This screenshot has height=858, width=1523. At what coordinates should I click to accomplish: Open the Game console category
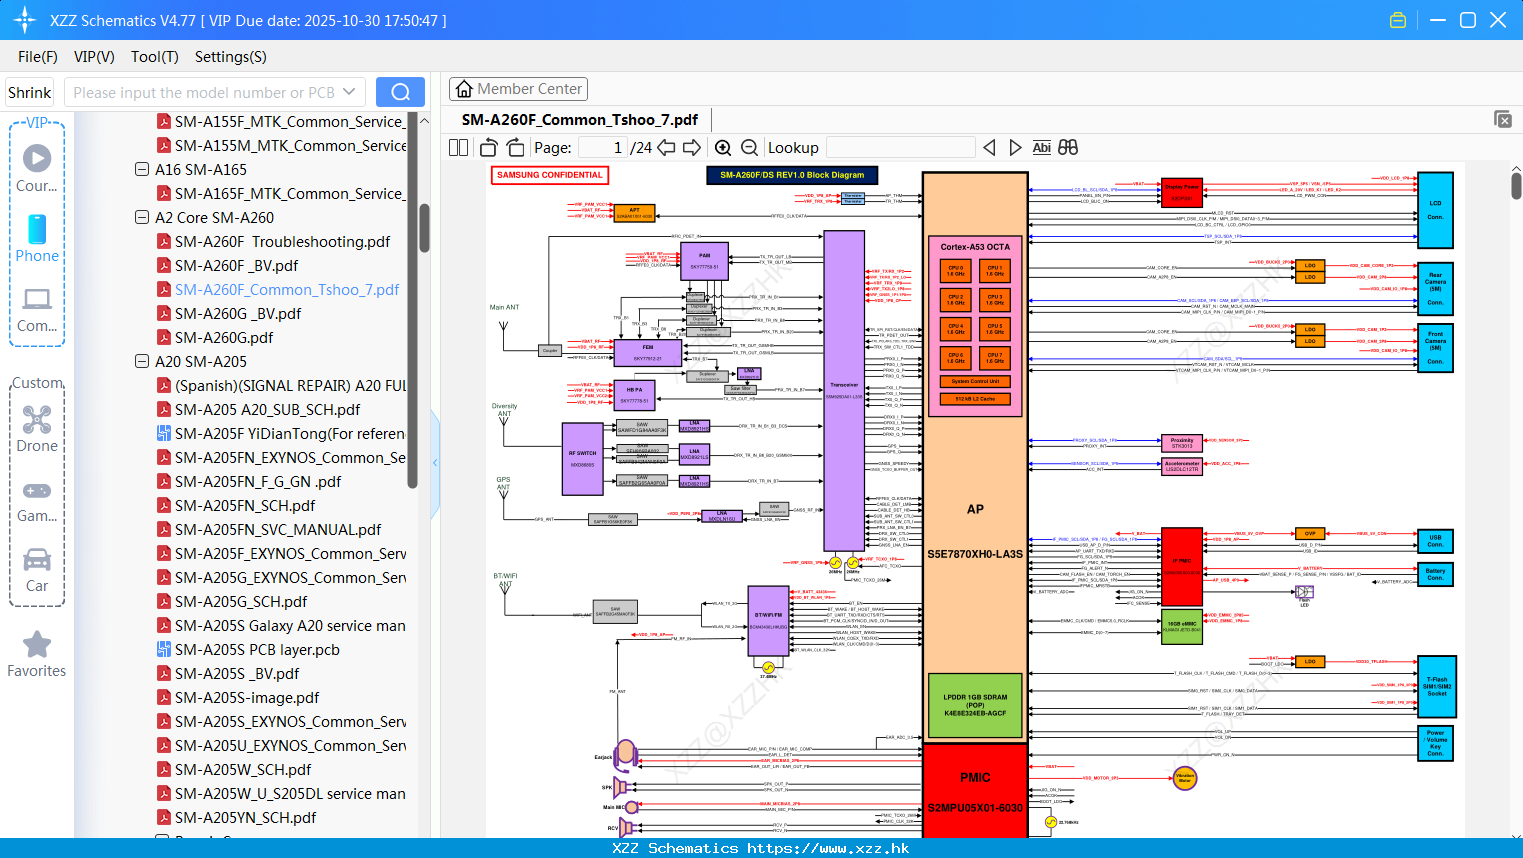coord(37,500)
